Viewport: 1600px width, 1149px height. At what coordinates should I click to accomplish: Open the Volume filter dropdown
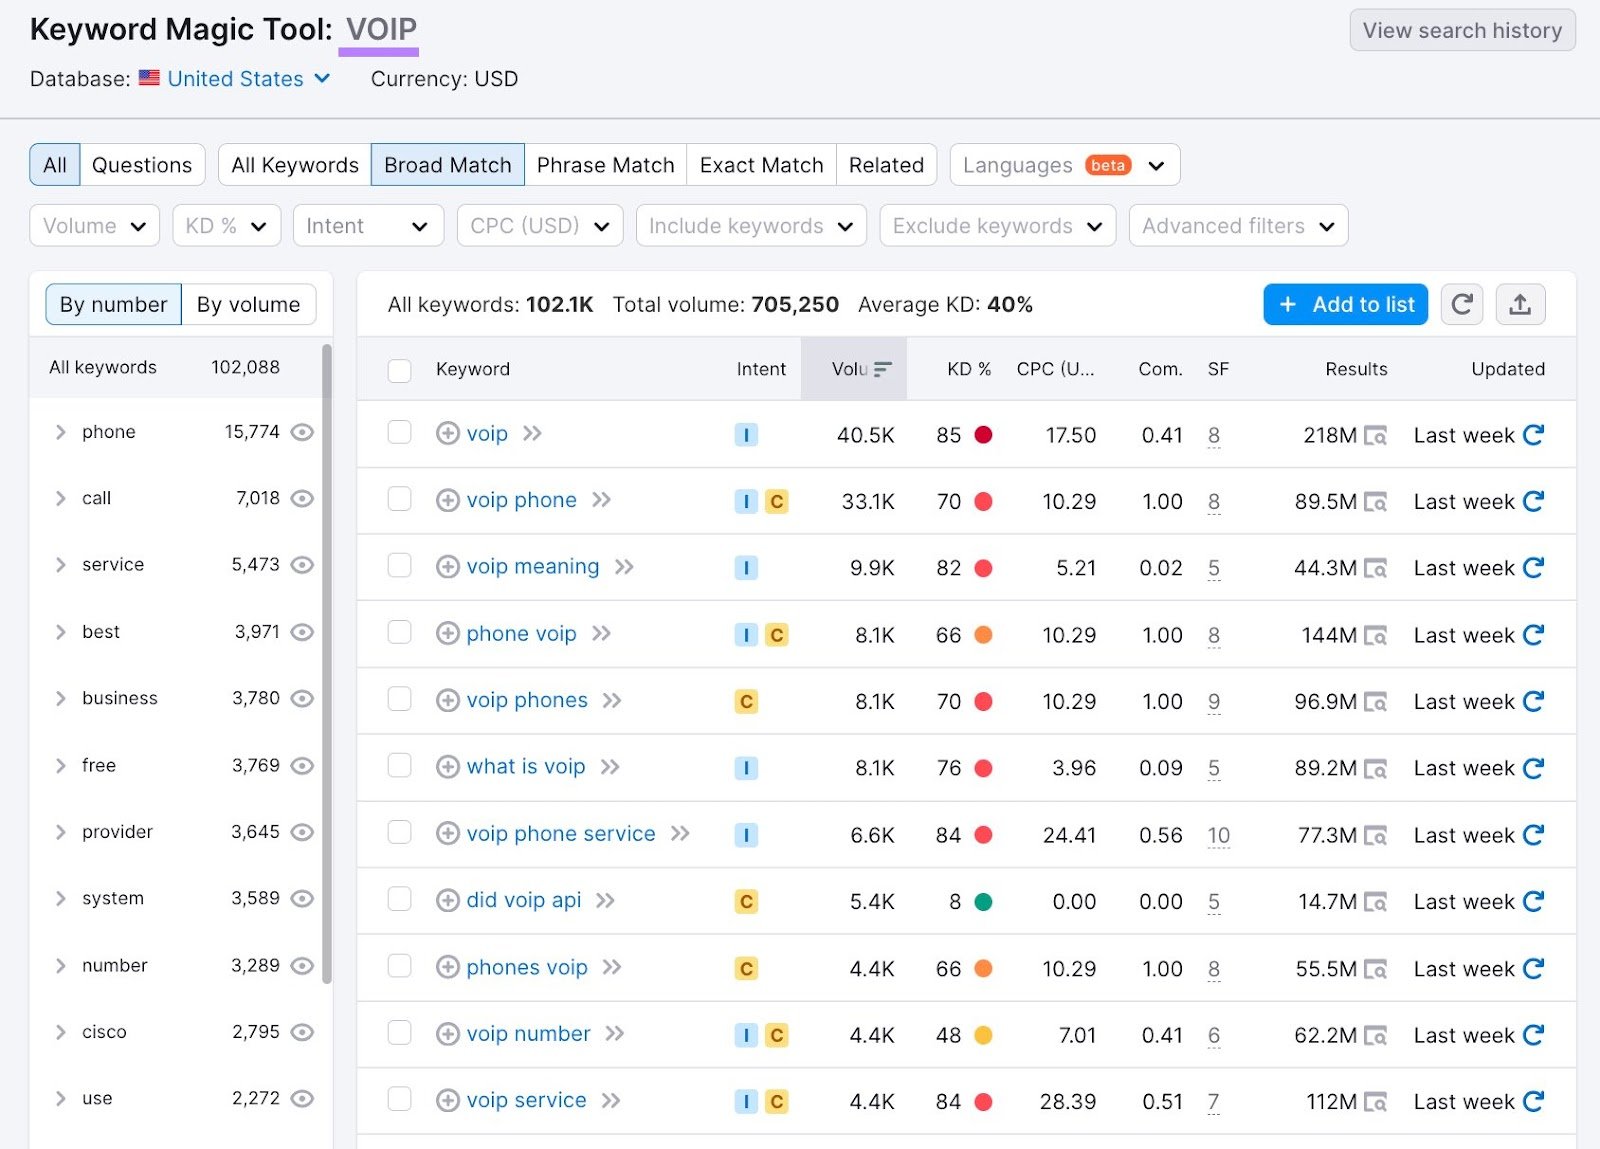[94, 225]
